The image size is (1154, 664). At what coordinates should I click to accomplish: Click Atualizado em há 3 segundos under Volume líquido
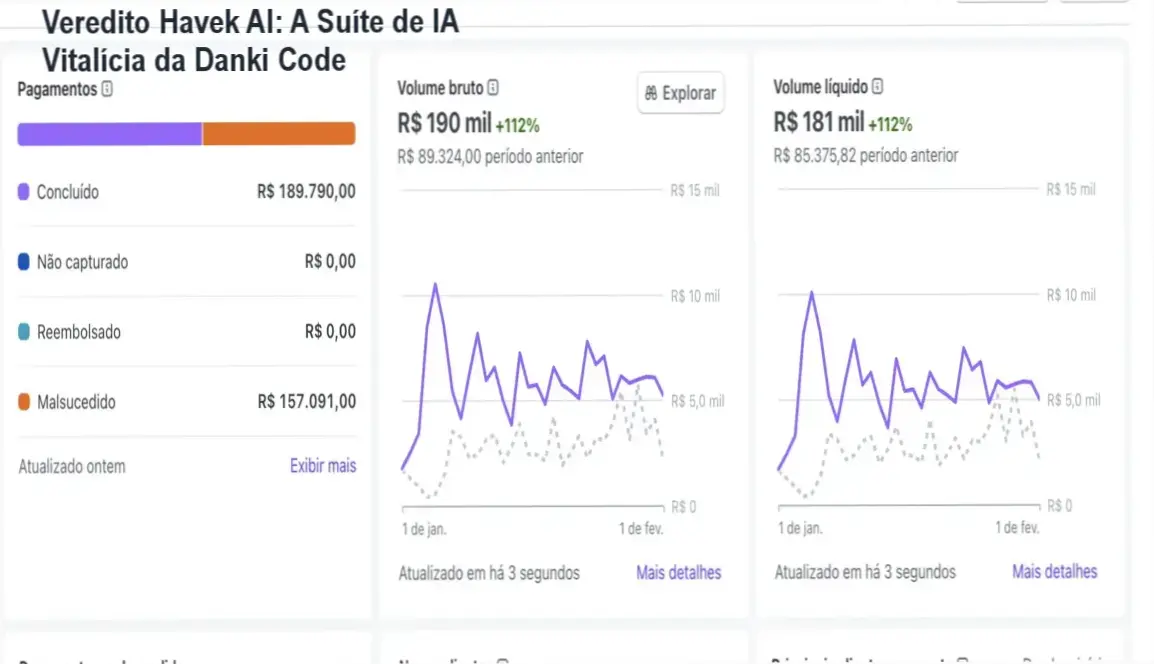[x=866, y=572]
